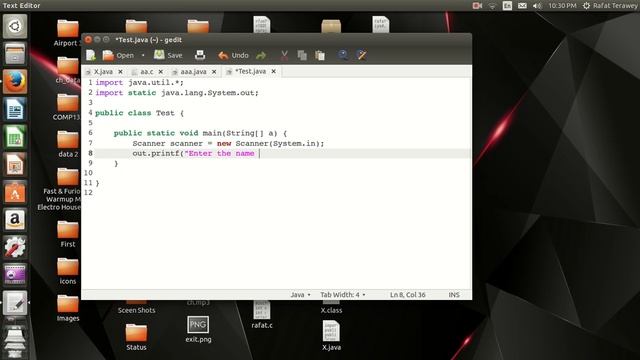The height and width of the screenshot is (360, 640).
Task: Save the Test.java file
Action: click(168, 55)
